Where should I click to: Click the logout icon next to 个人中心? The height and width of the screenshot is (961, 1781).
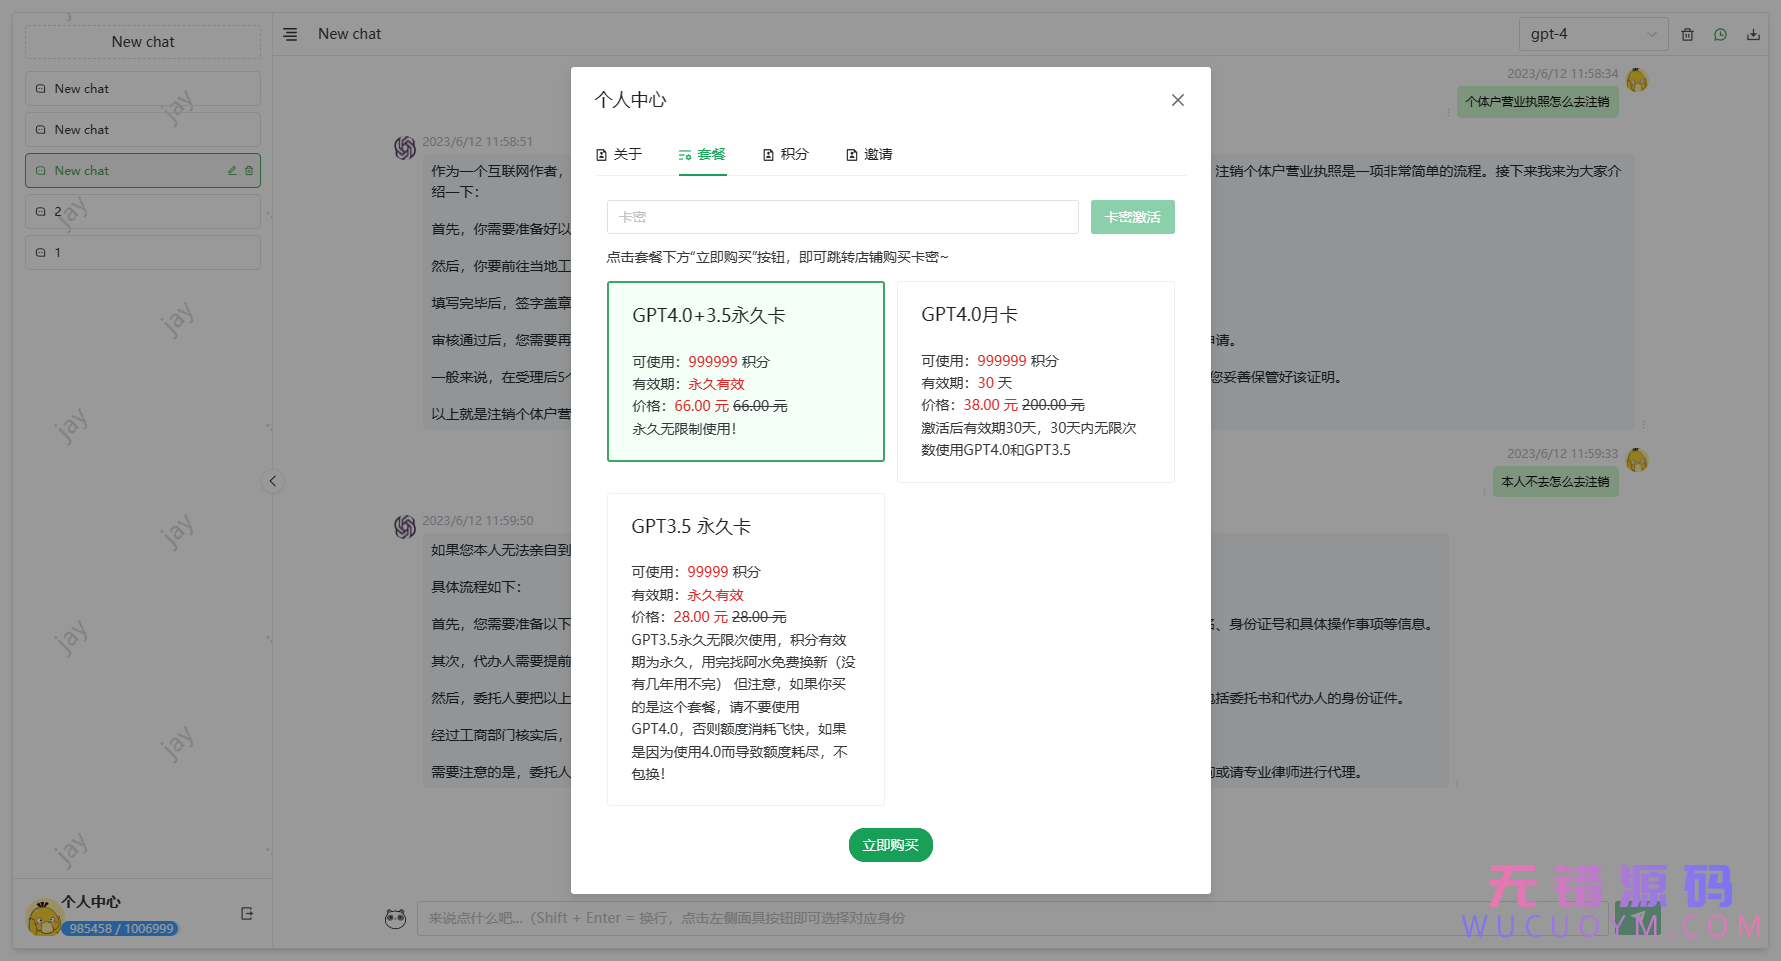[x=246, y=913]
